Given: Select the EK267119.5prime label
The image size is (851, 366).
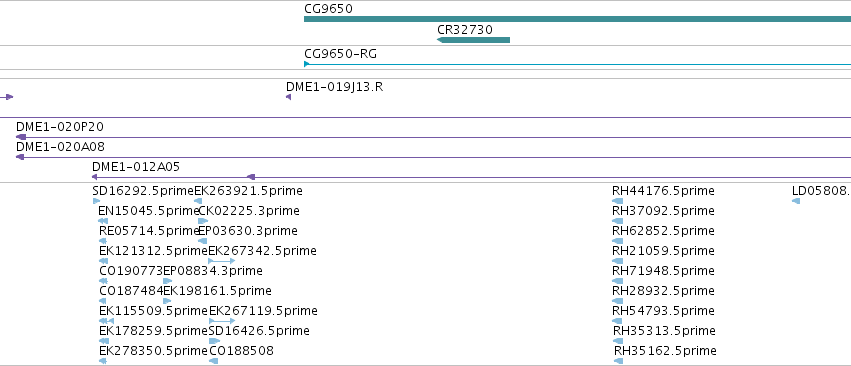Looking at the screenshot, I should [x=263, y=311].
